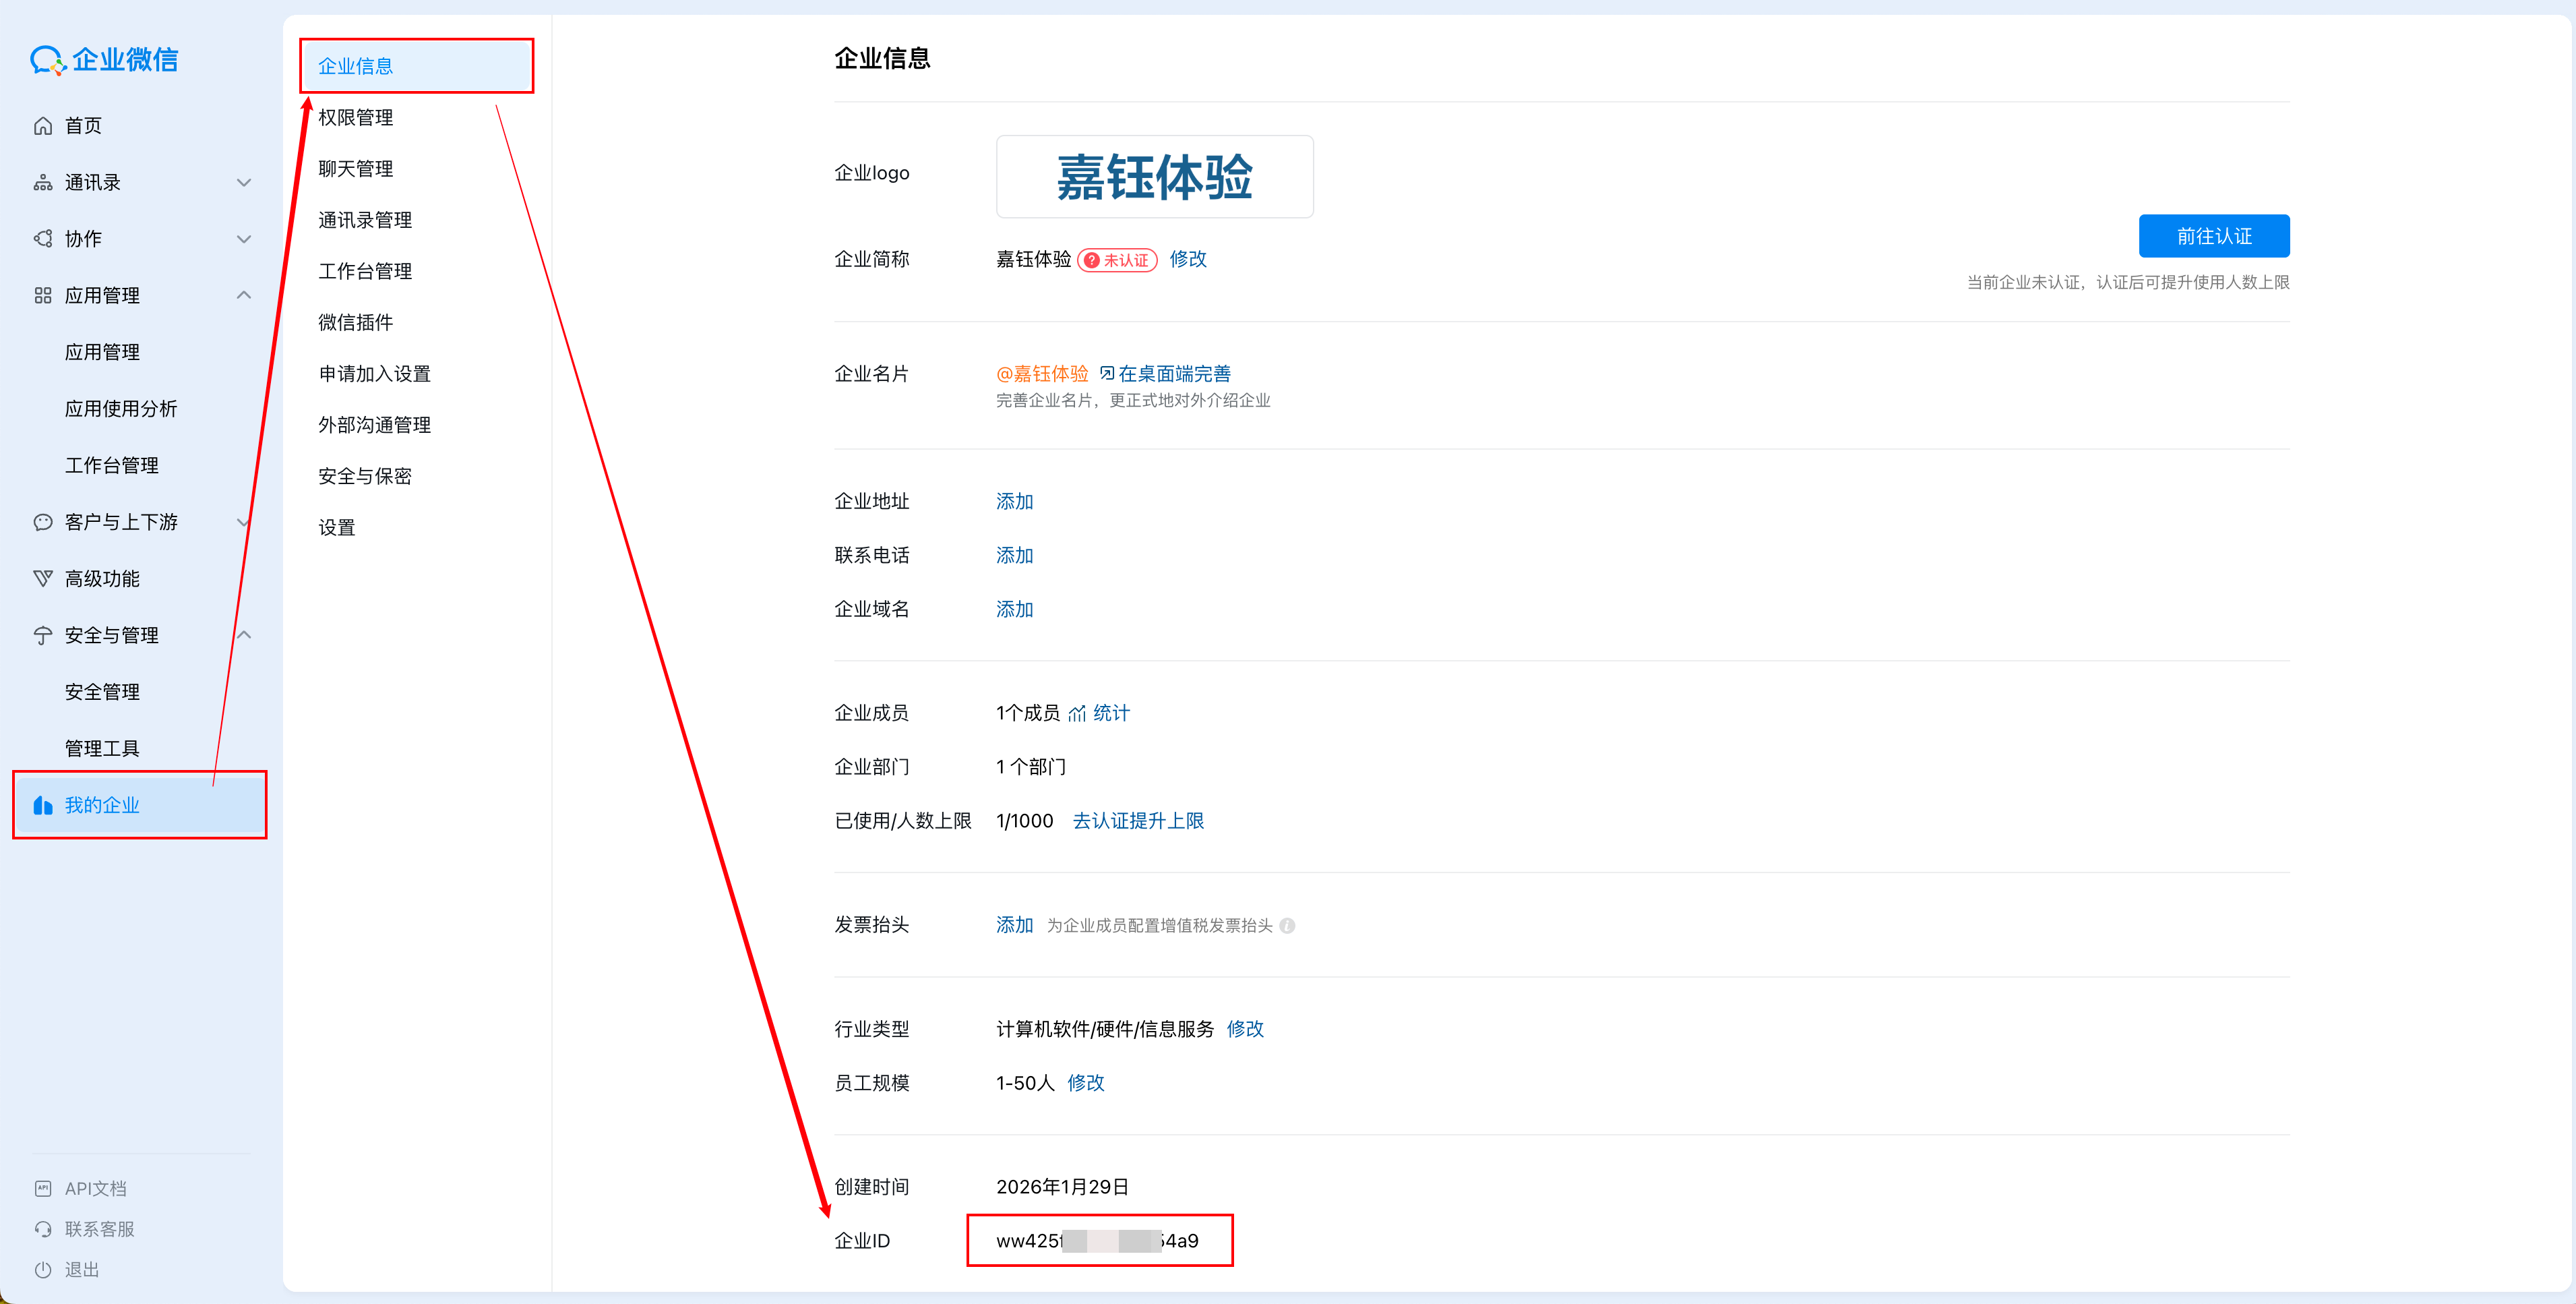This screenshot has height=1304, width=2576.
Task: Expand the 协作 chevron
Action: (x=243, y=239)
